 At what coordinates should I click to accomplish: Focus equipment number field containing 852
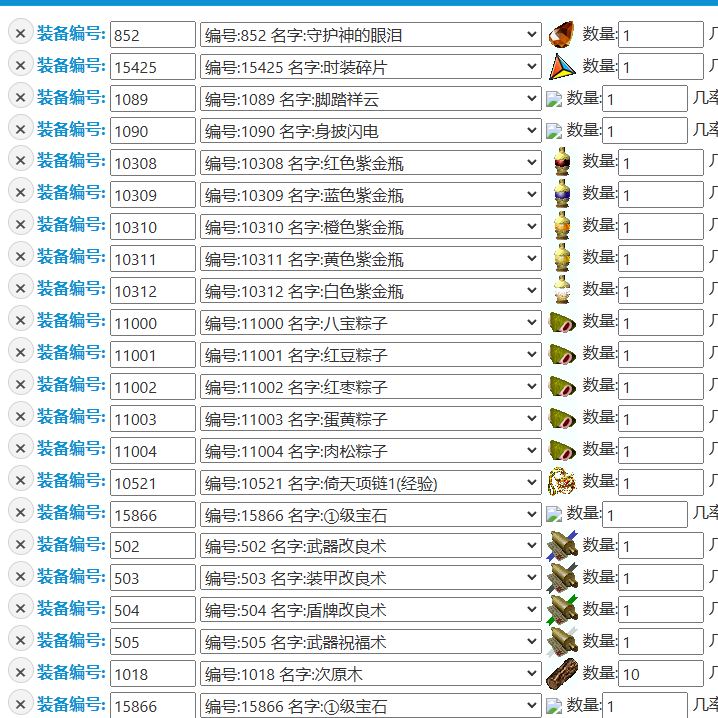click(x=153, y=34)
